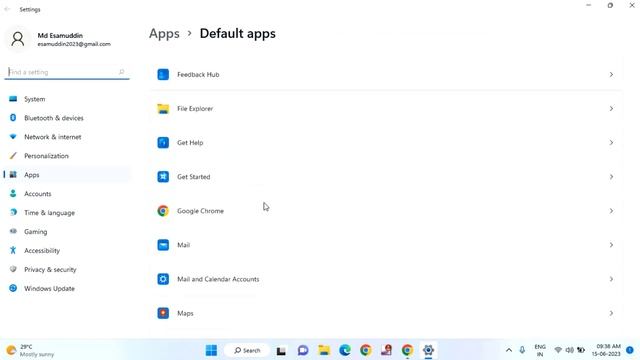The width and height of the screenshot is (640, 360).
Task: Click the Privacy & security shield icon
Action: [13, 269]
